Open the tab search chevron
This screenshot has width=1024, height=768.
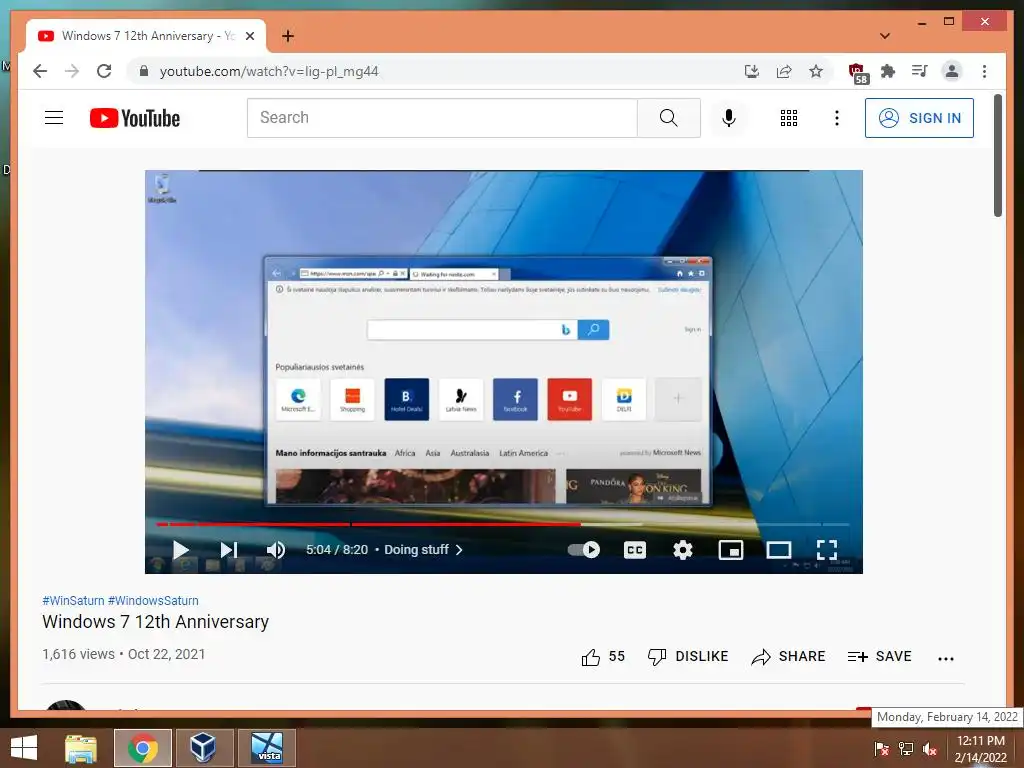point(885,36)
